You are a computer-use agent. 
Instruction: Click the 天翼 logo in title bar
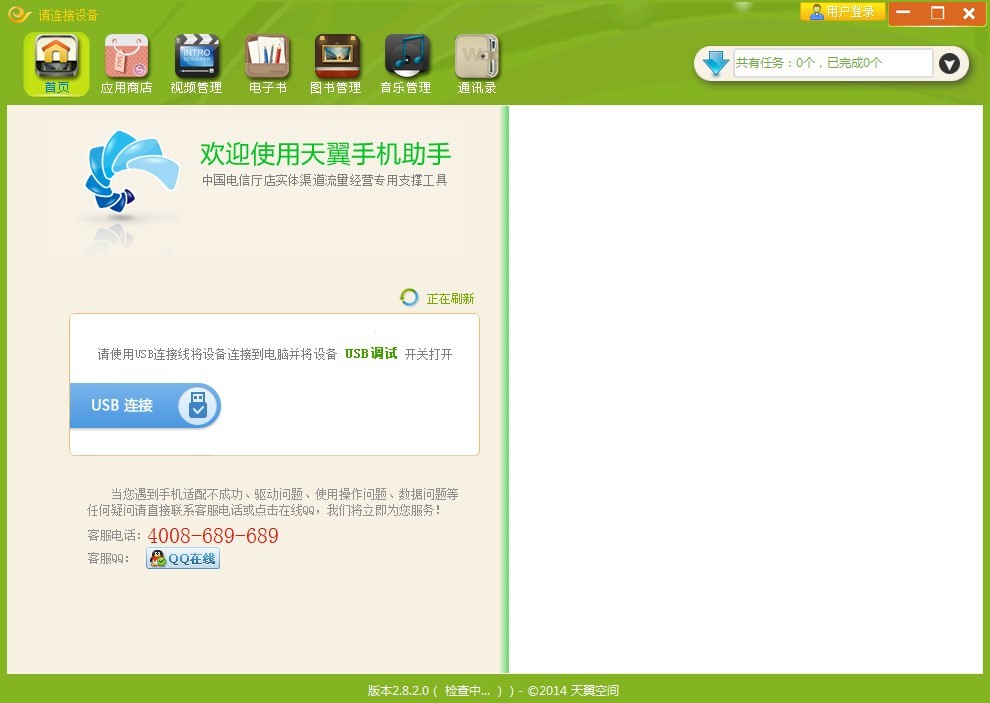pyautogui.click(x=19, y=14)
